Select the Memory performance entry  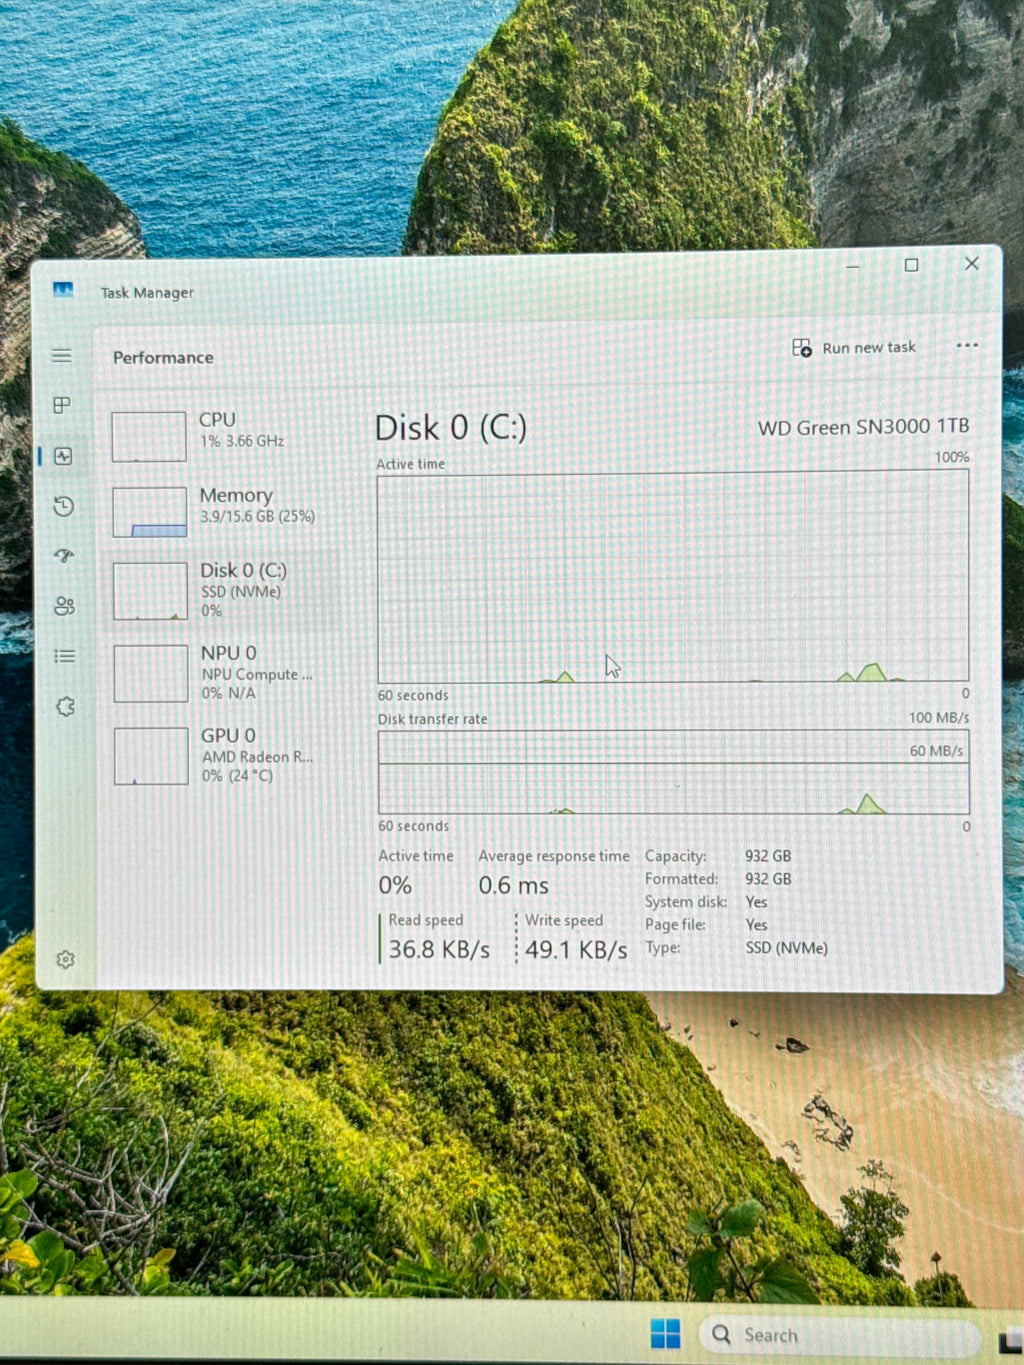pyautogui.click(x=220, y=511)
